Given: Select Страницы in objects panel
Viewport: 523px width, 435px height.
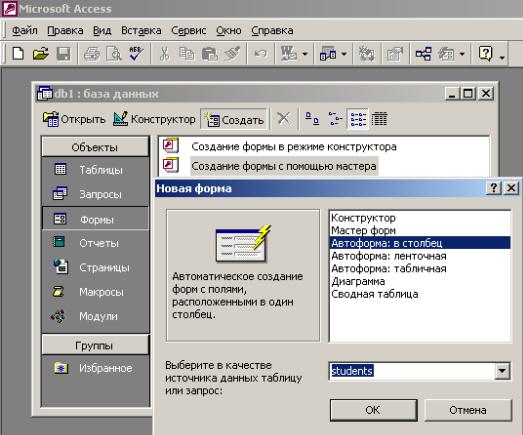Looking at the screenshot, I should tap(95, 267).
